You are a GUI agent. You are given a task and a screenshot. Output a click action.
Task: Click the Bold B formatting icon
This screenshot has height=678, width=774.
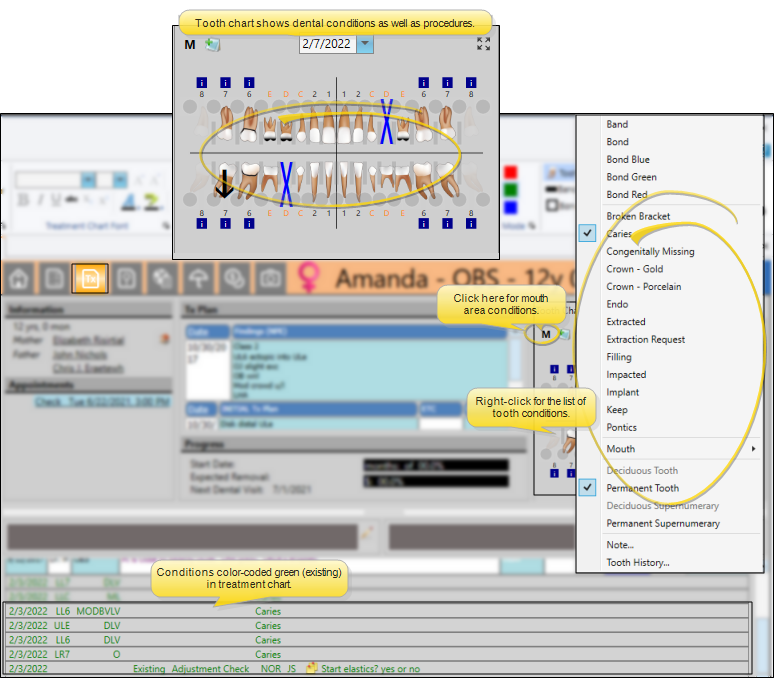click(23, 200)
